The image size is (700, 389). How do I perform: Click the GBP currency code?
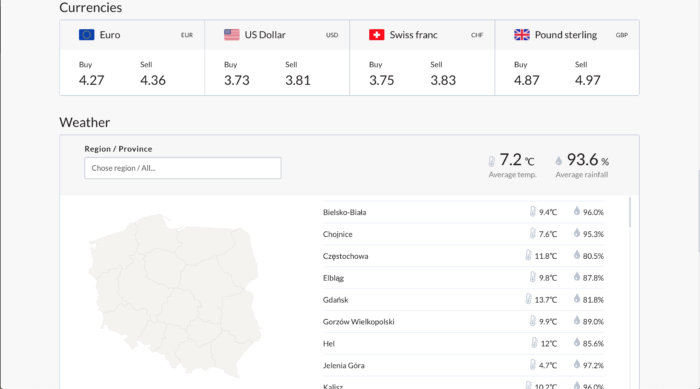pyautogui.click(x=622, y=35)
